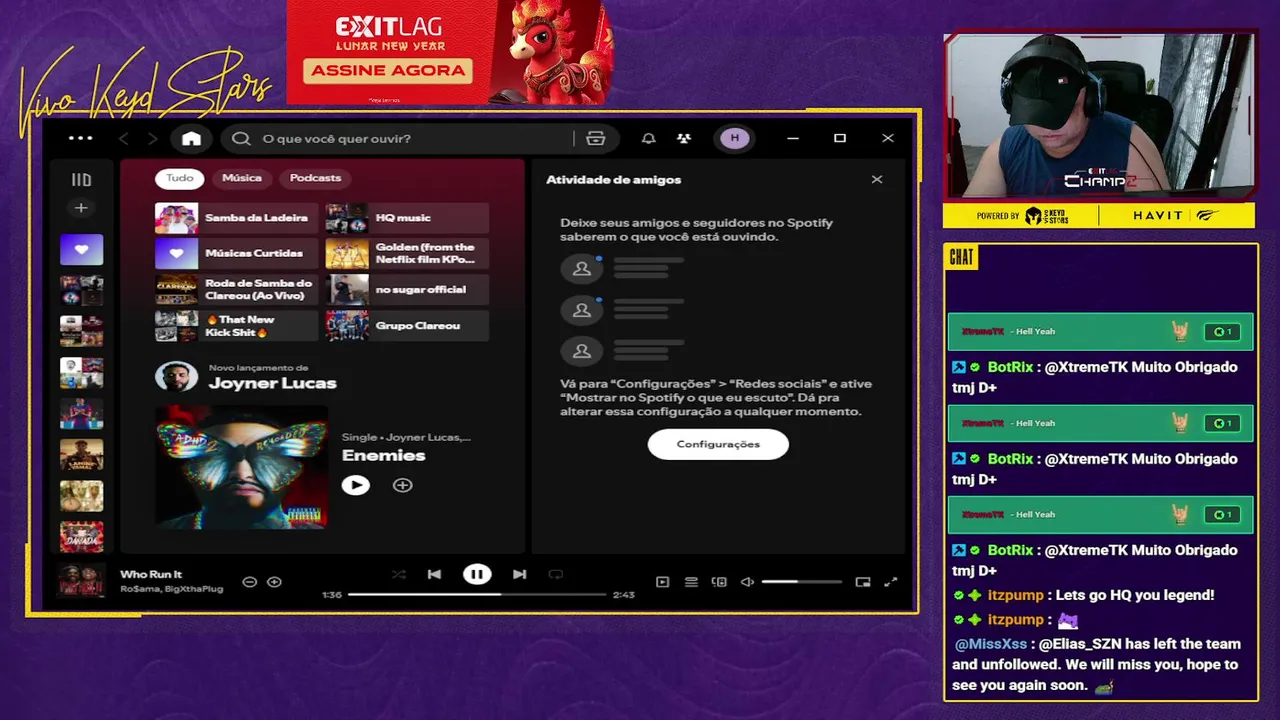Open notifications via the bell icon
This screenshot has height=720, width=1280.
[x=648, y=138]
